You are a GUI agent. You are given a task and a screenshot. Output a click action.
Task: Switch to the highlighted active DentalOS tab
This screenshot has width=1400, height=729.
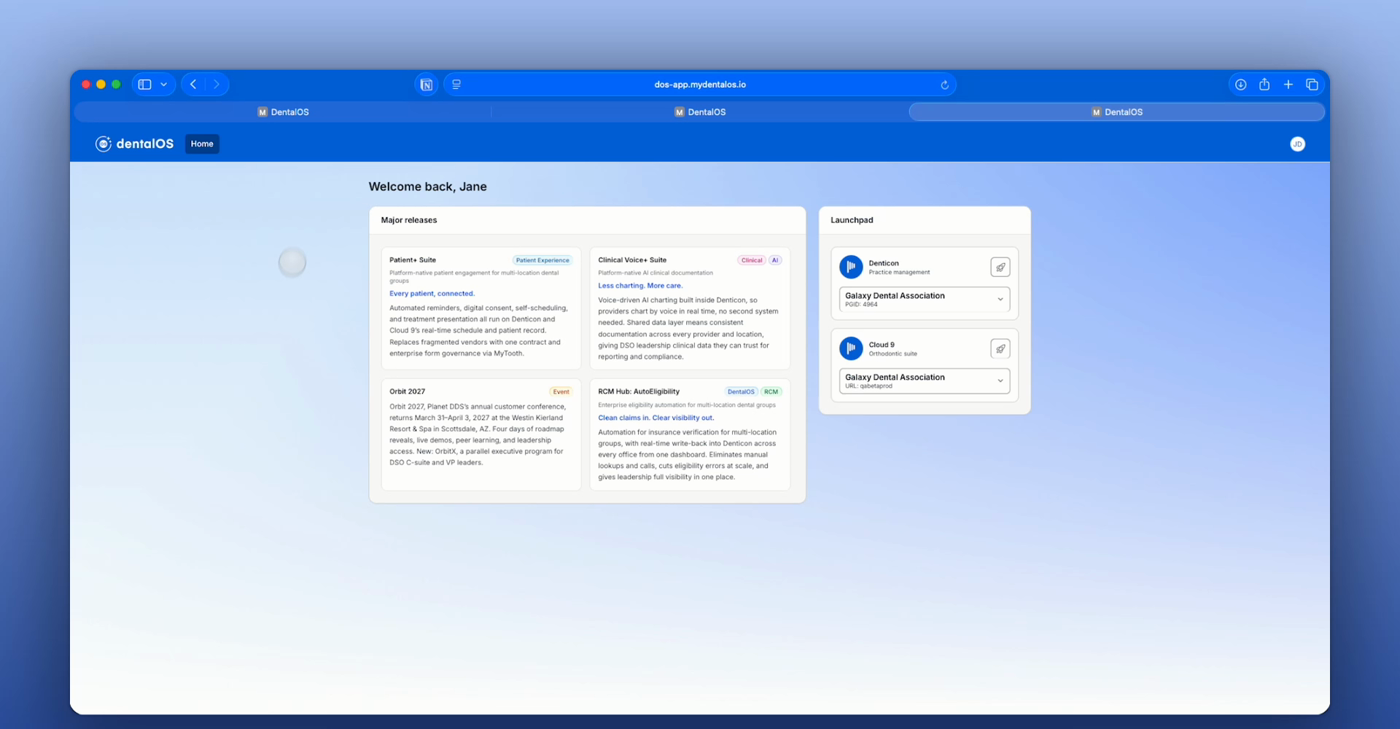pos(1116,112)
